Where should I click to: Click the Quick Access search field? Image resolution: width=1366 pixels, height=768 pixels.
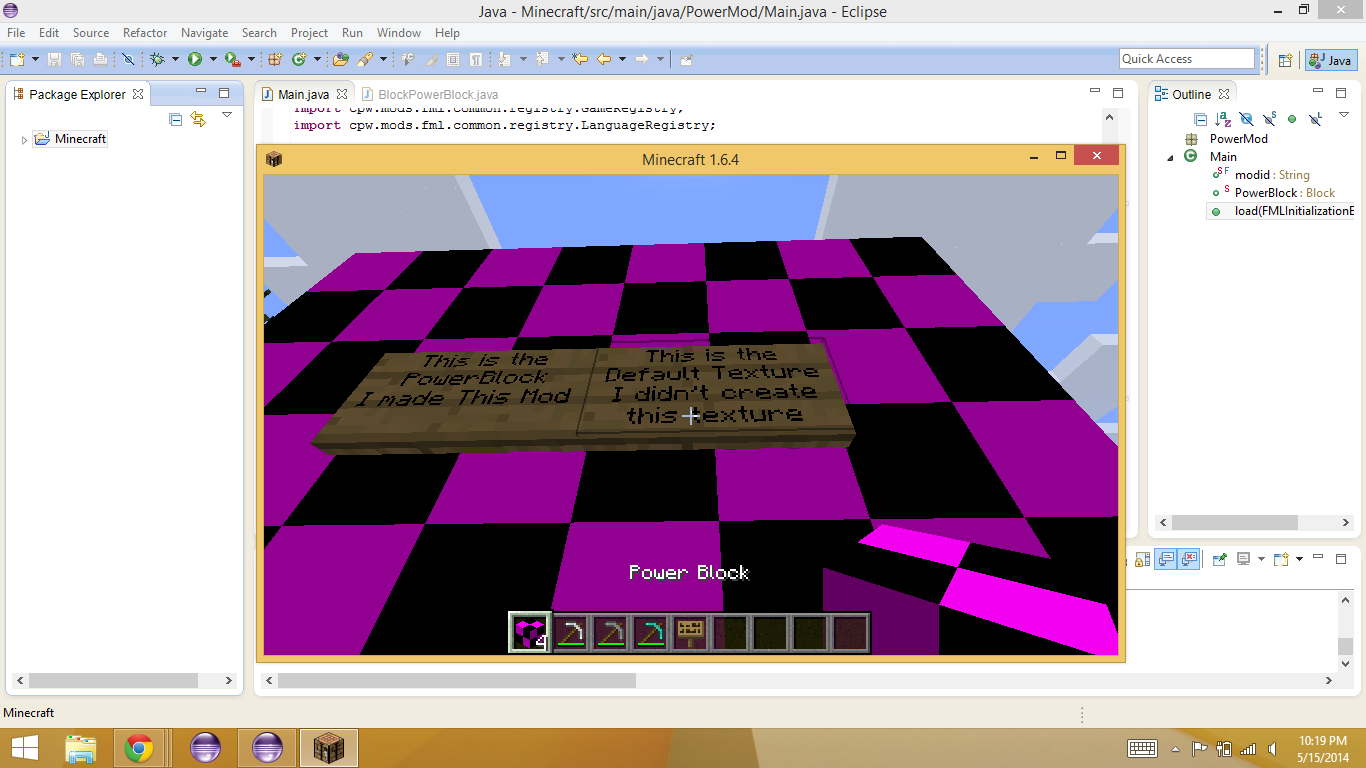point(1186,59)
